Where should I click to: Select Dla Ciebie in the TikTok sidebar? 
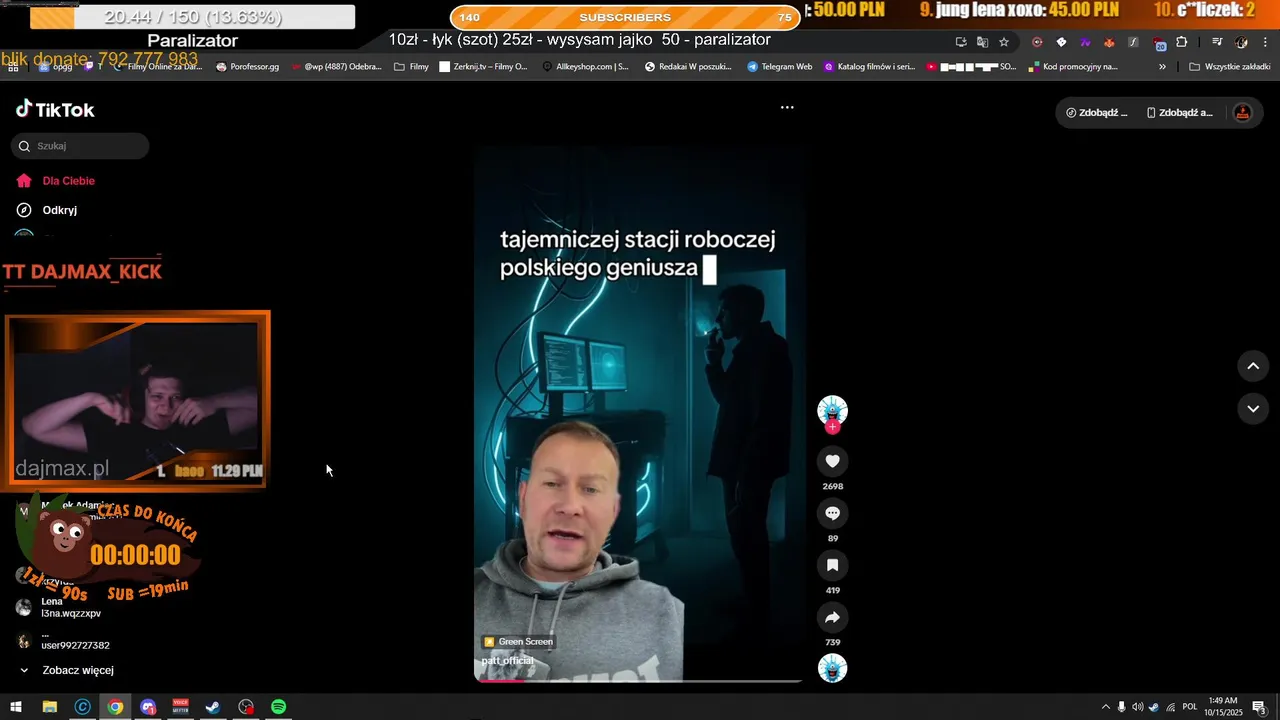[57, 181]
